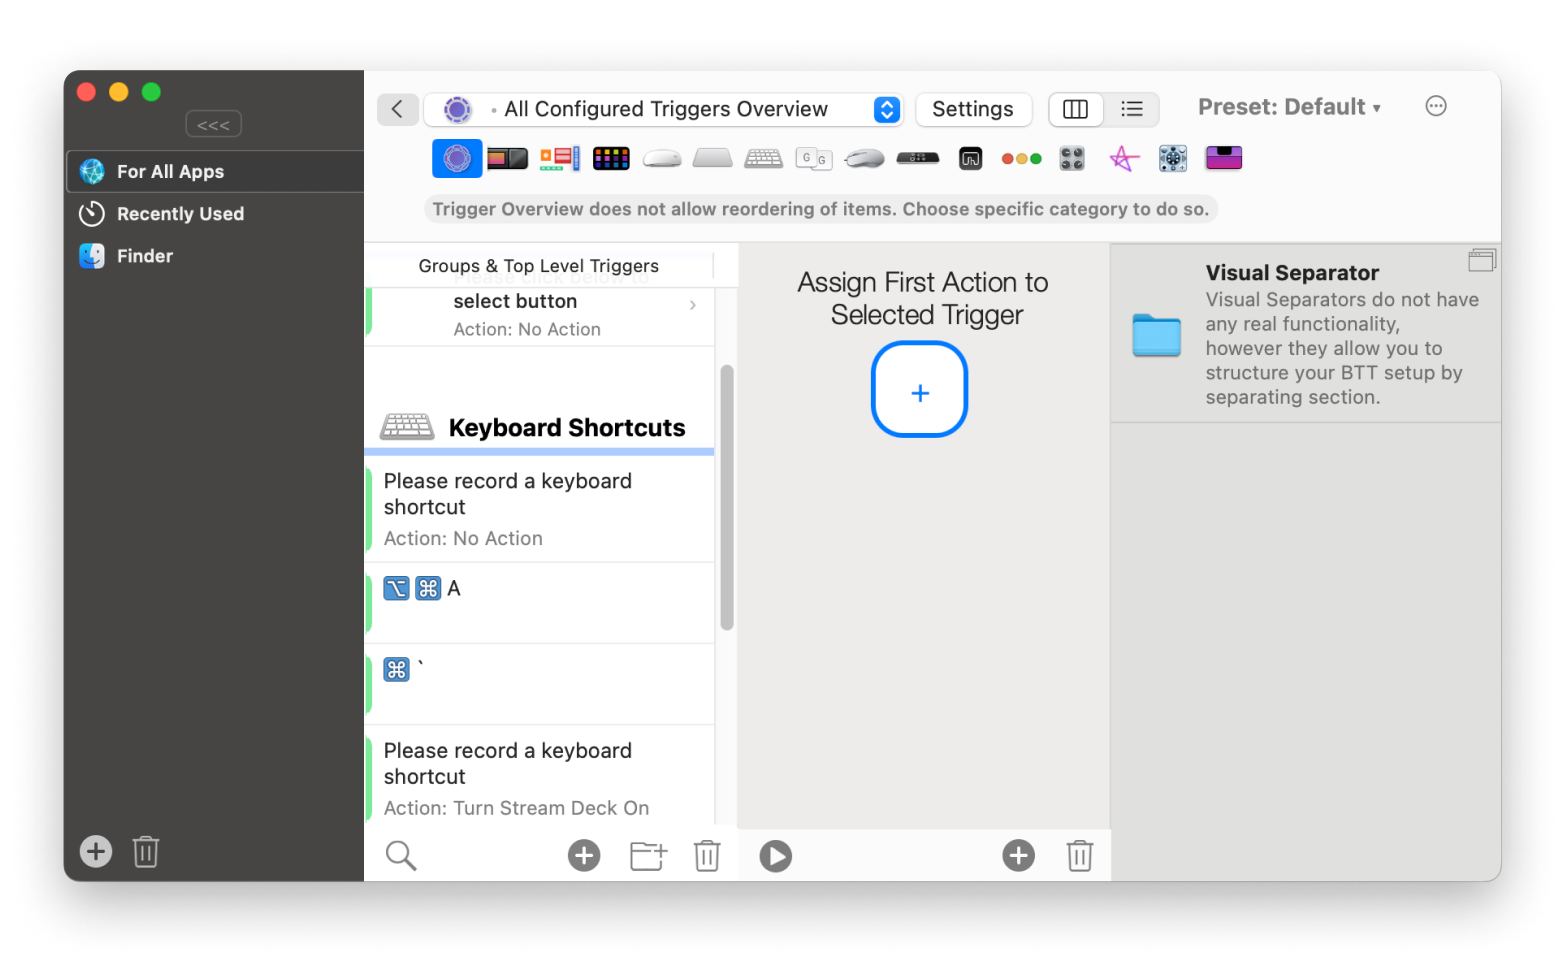The height and width of the screenshot is (974, 1560).
Task: Open the Siri Remote triggers section
Action: pyautogui.click(x=918, y=158)
